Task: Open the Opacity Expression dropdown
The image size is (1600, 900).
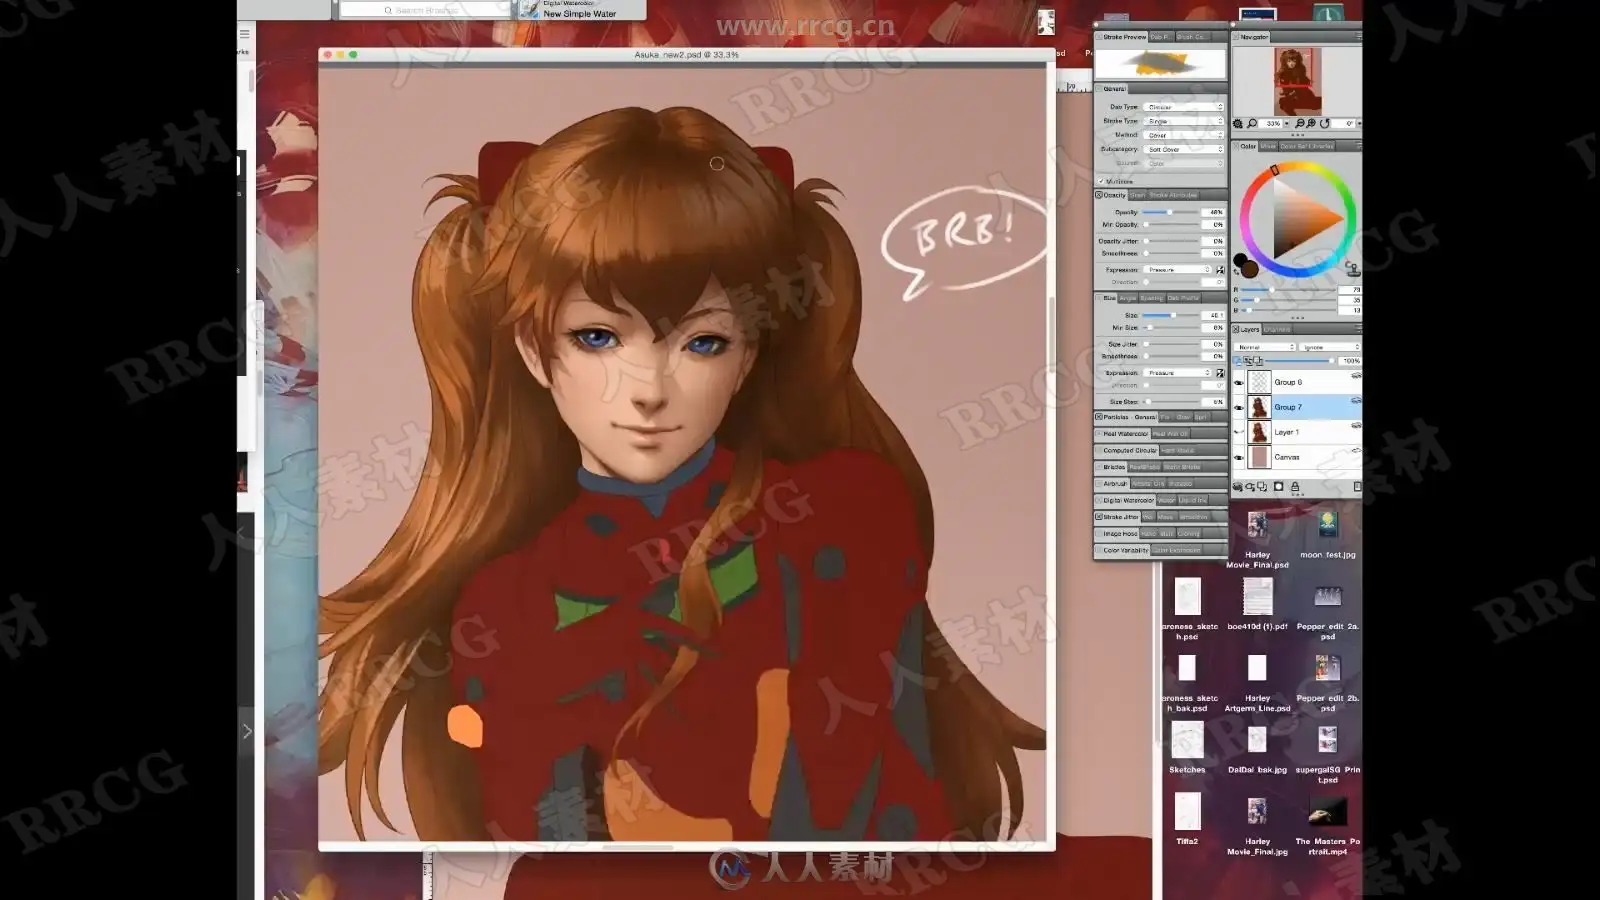Action: click(x=1178, y=270)
